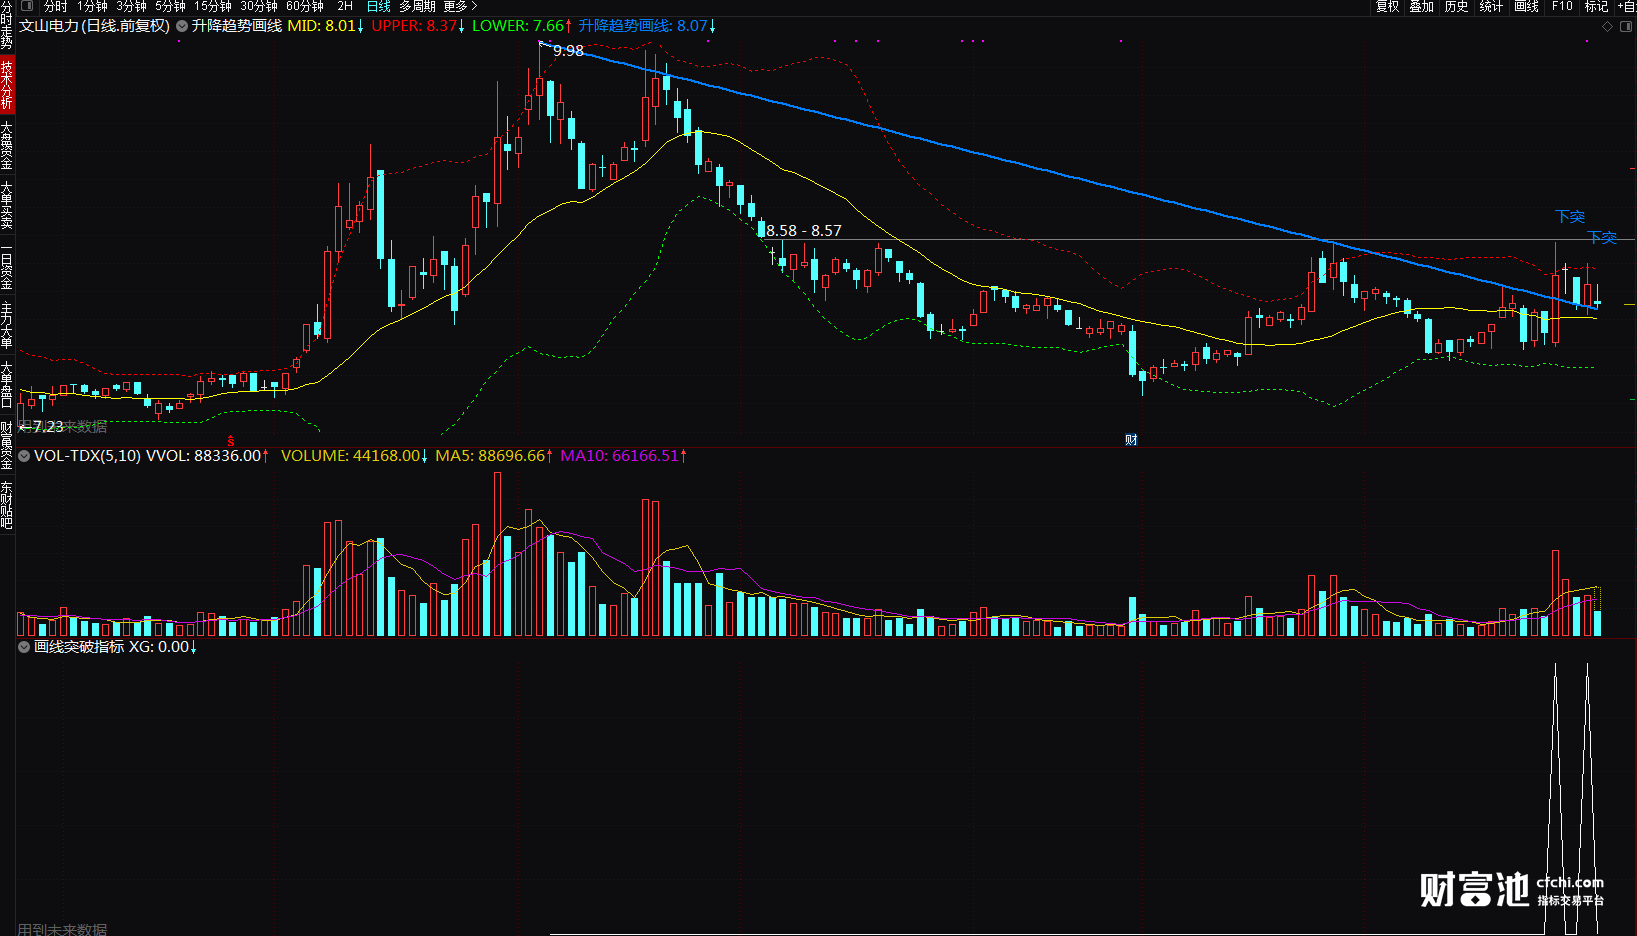Click the stock title 文山电力(日线.前复权)

tap(95, 26)
